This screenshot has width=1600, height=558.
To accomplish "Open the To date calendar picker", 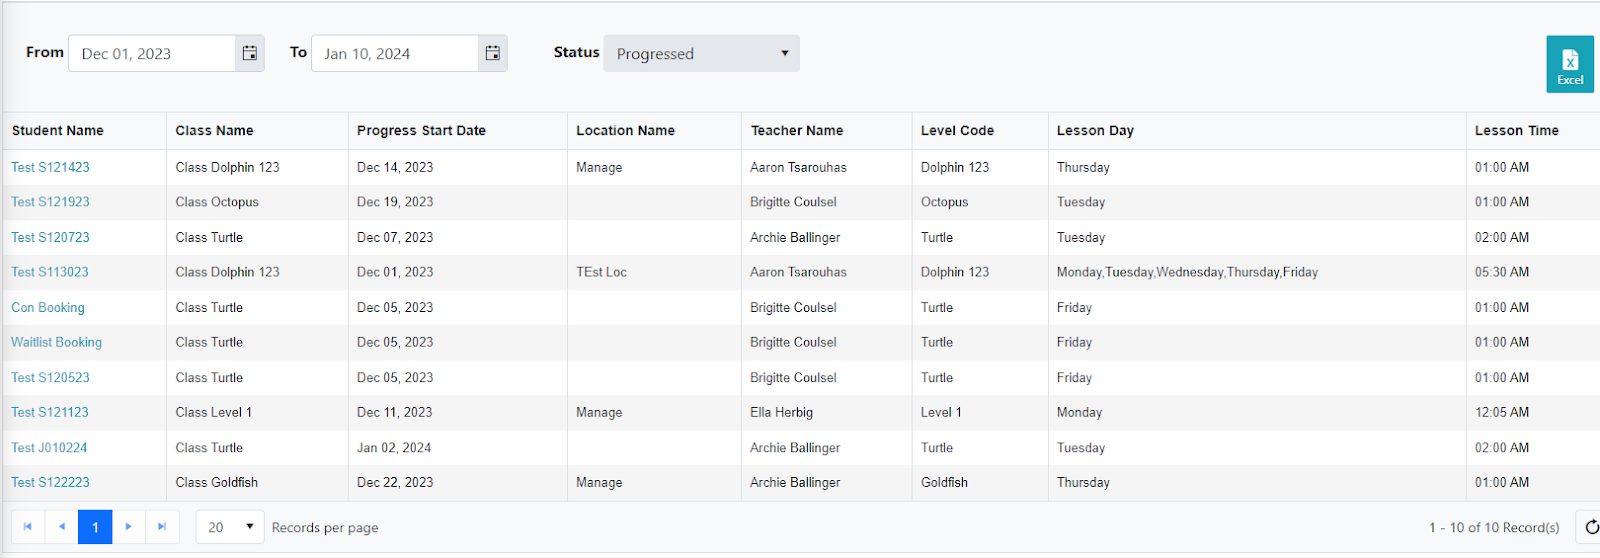I will click(x=493, y=53).
